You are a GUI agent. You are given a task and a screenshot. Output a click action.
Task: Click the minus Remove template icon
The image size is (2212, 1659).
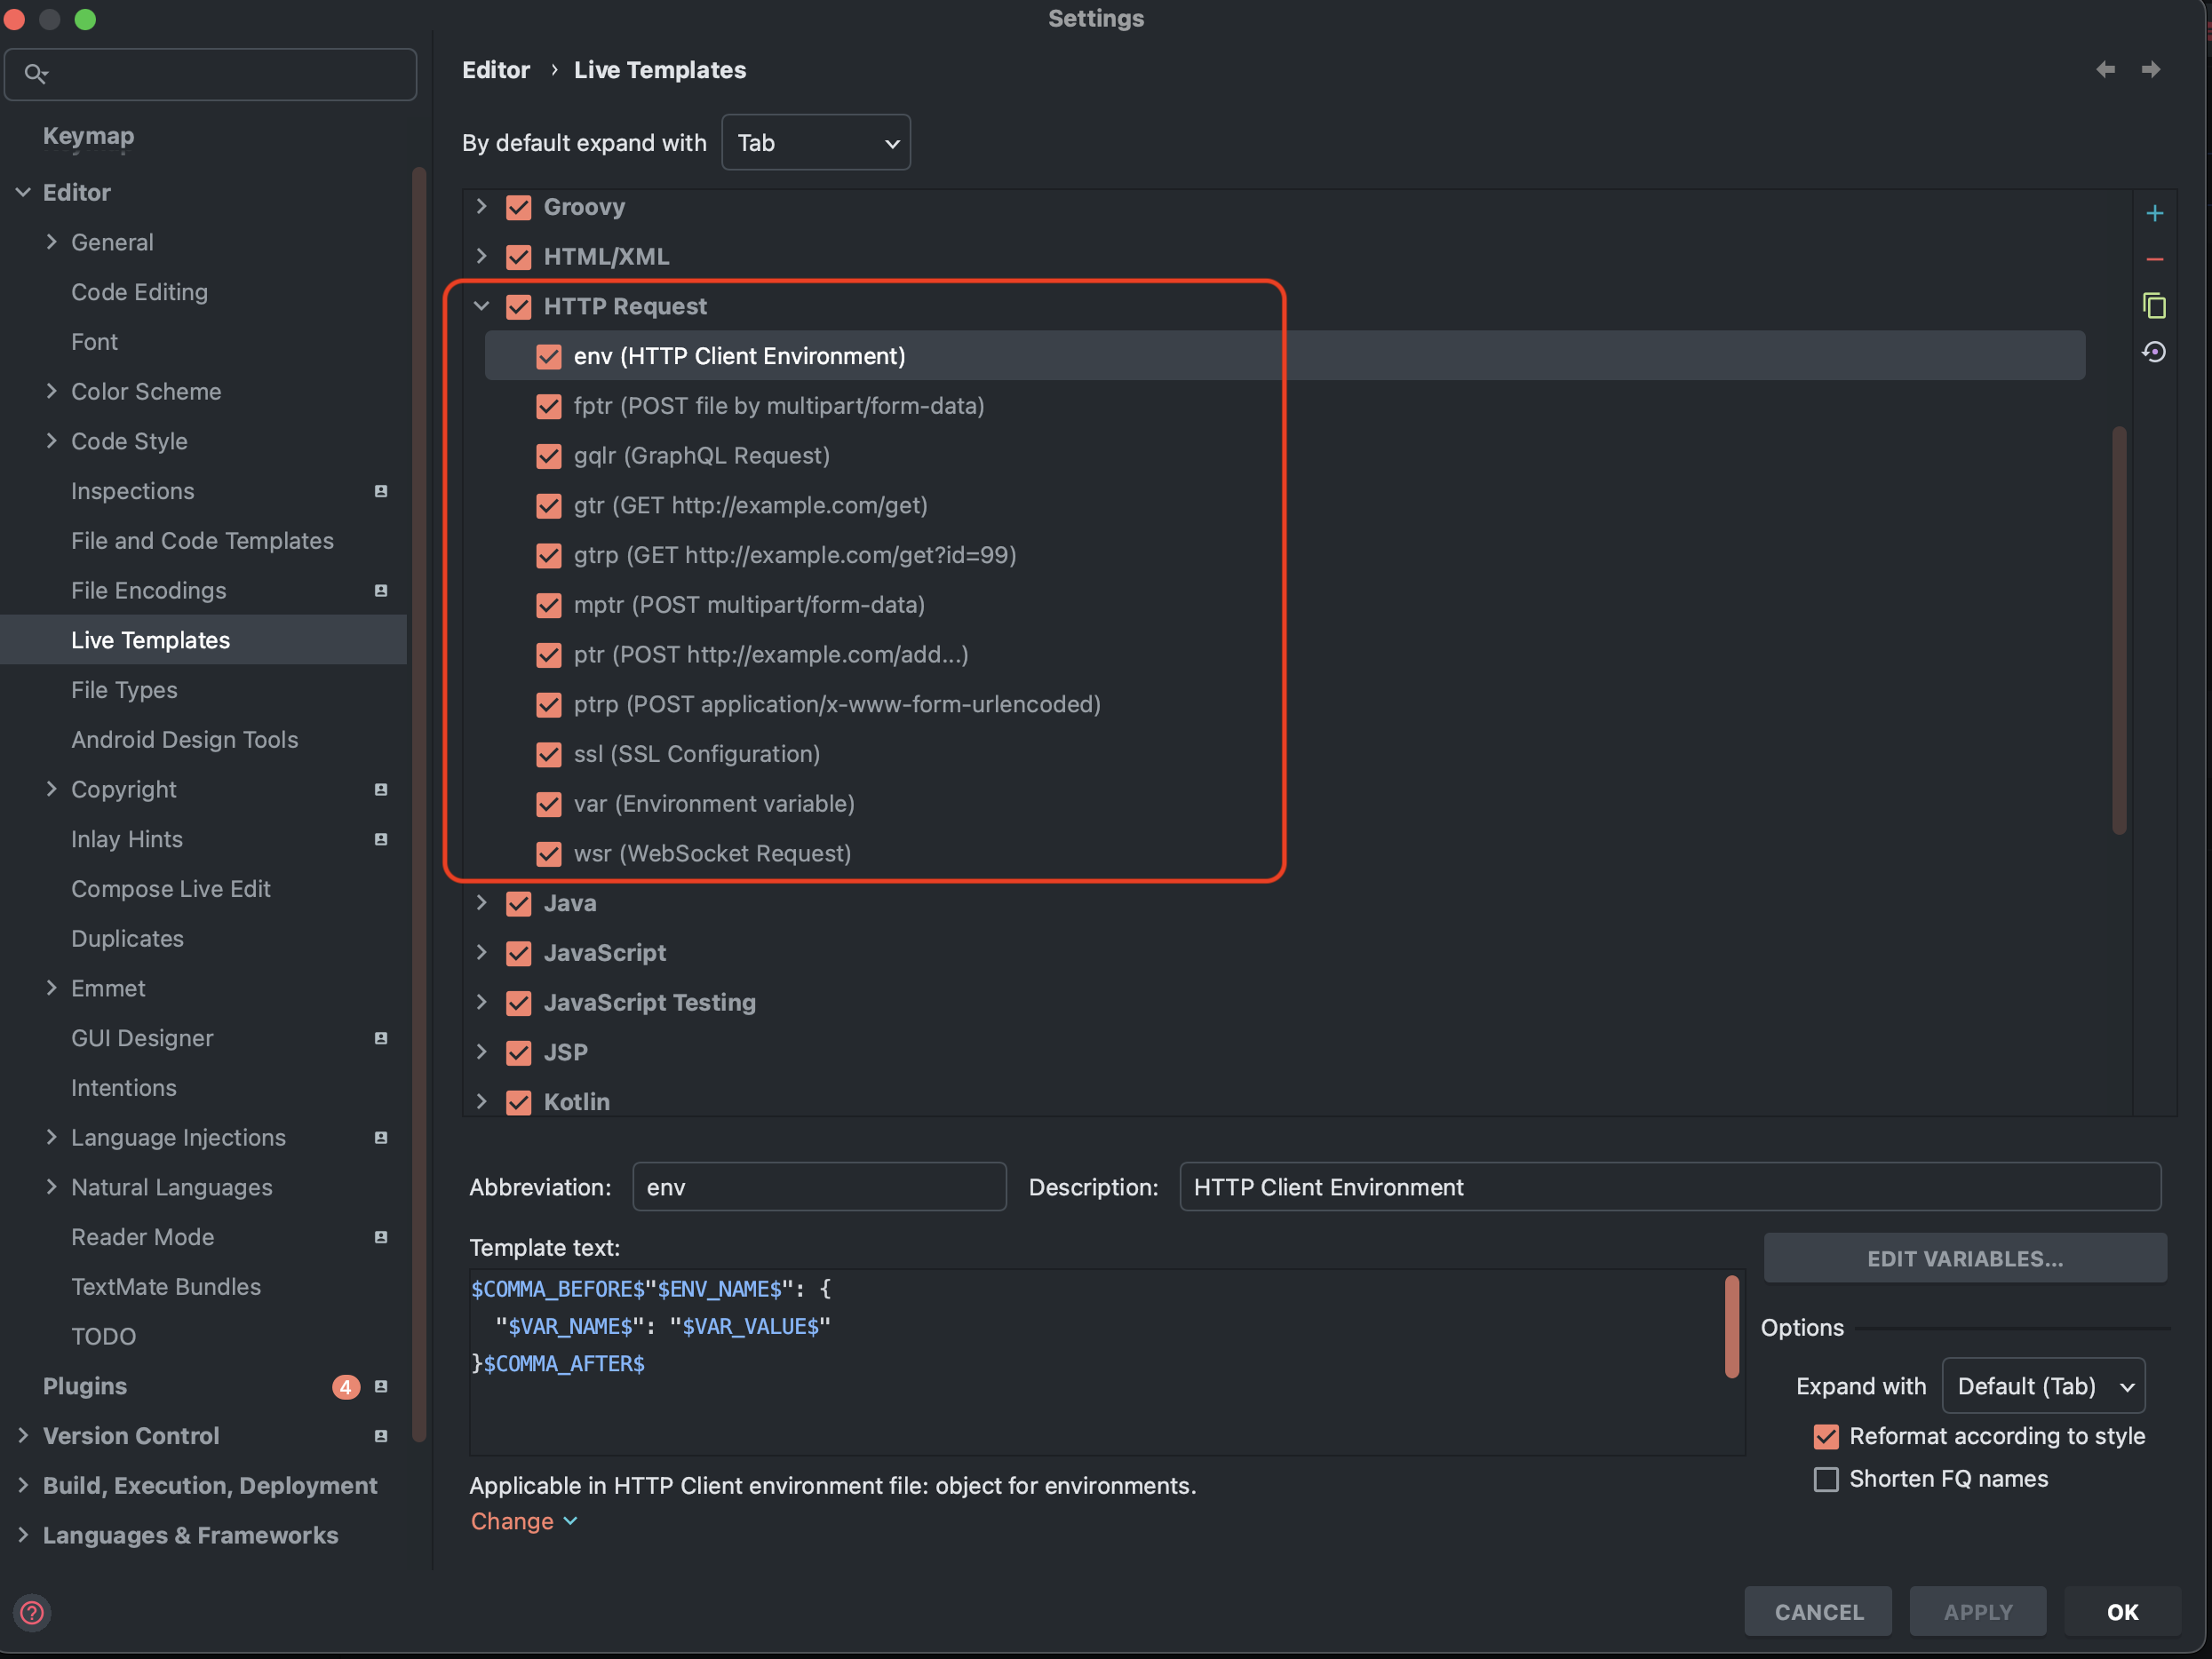[2154, 260]
